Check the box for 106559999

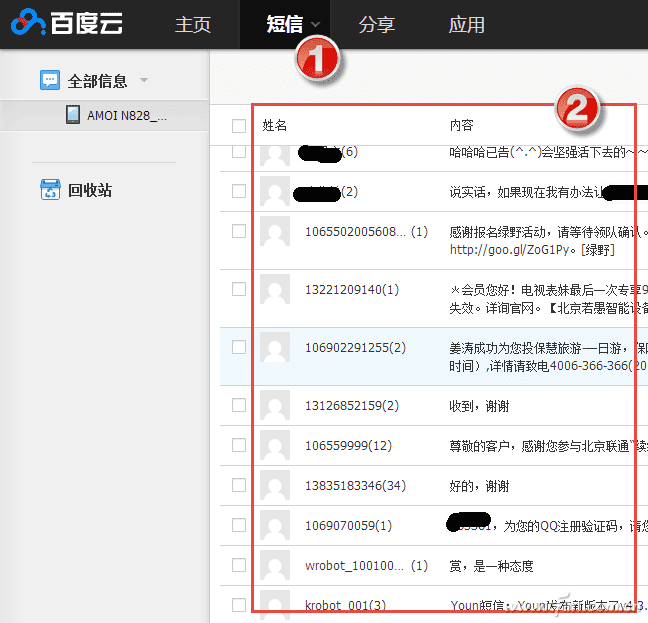coord(239,445)
